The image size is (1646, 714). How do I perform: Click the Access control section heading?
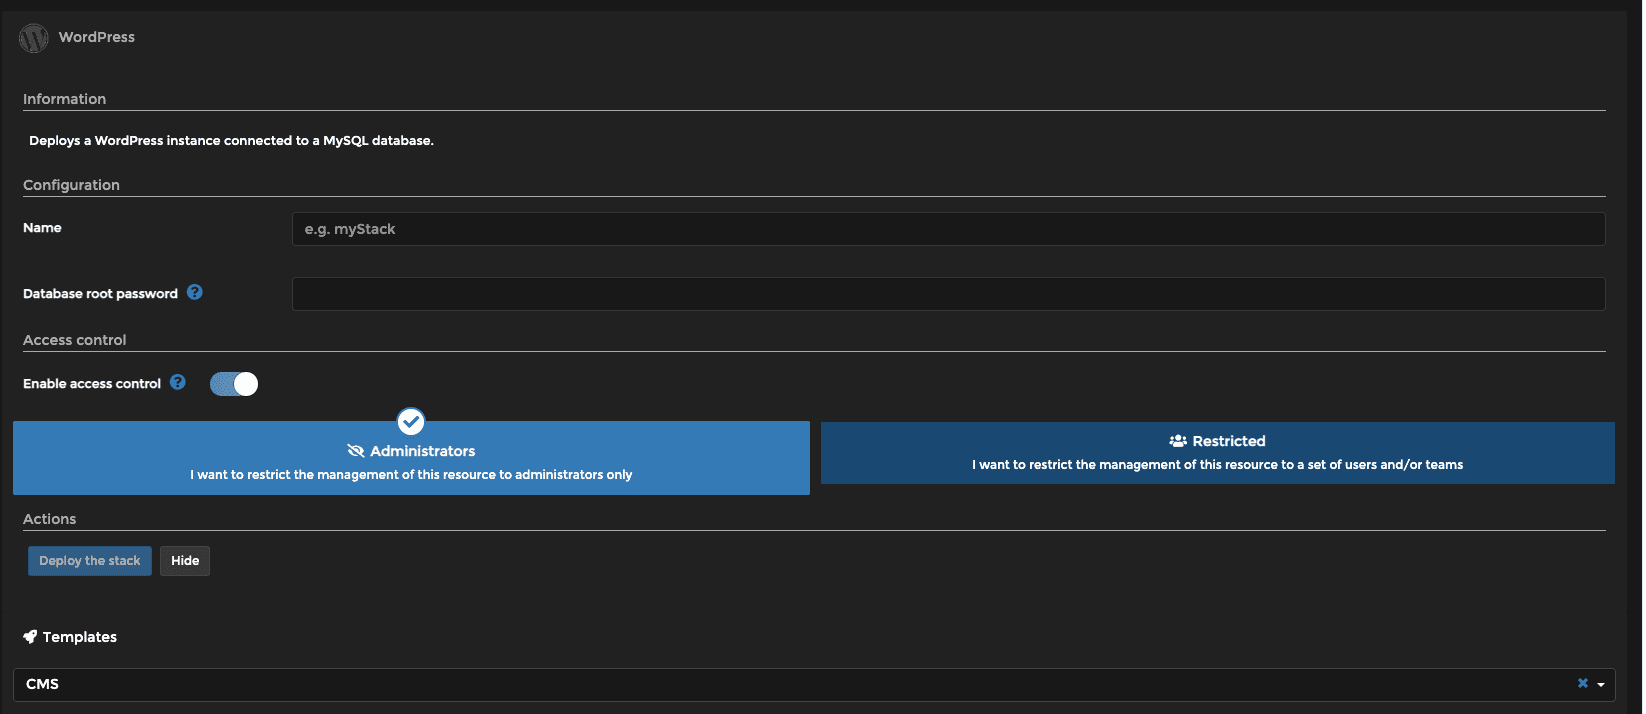pos(74,340)
